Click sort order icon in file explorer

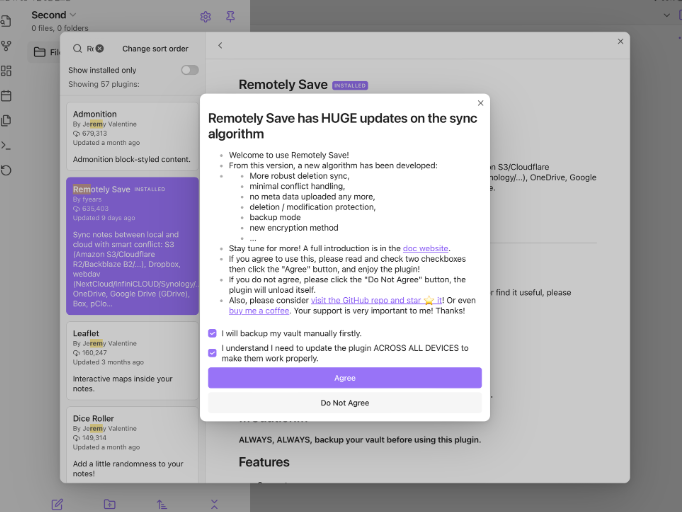click(x=162, y=504)
